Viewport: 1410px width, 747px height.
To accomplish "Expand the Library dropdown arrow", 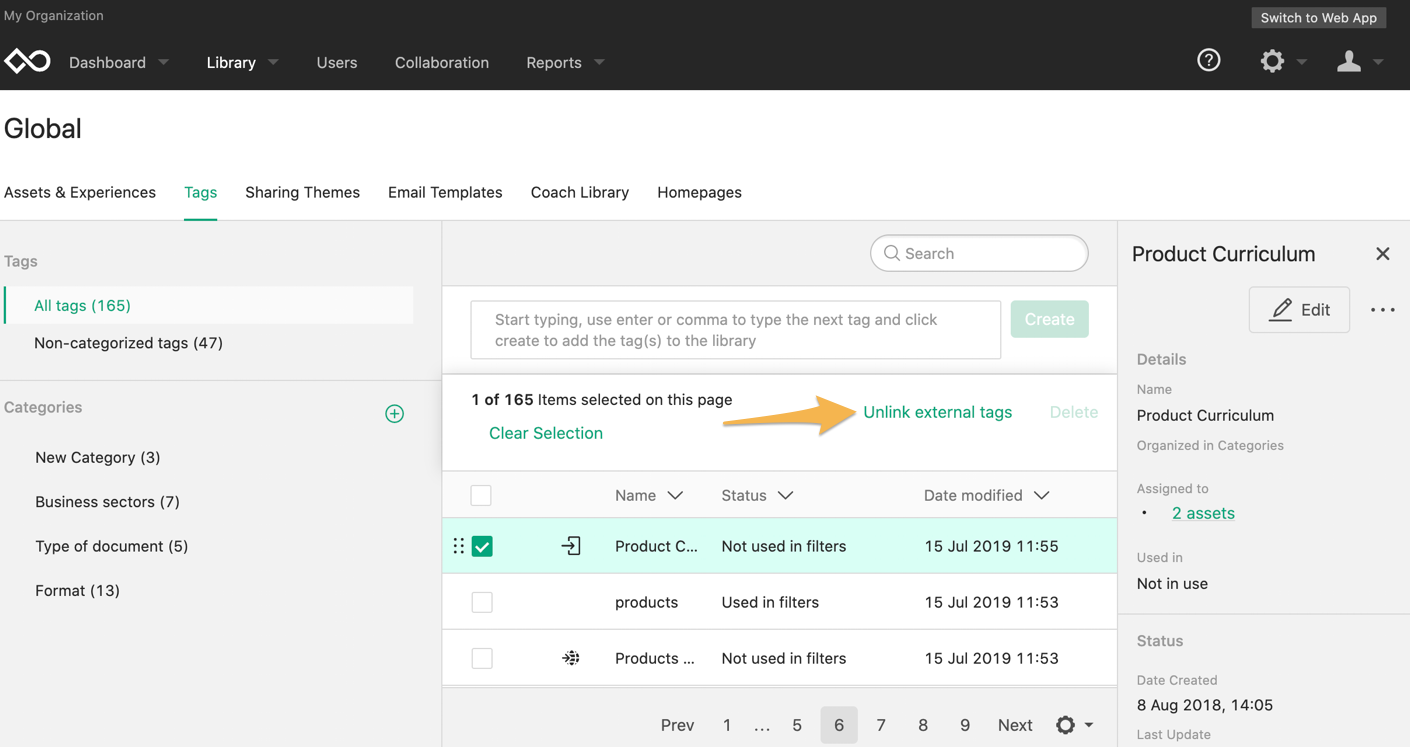I will (x=274, y=63).
